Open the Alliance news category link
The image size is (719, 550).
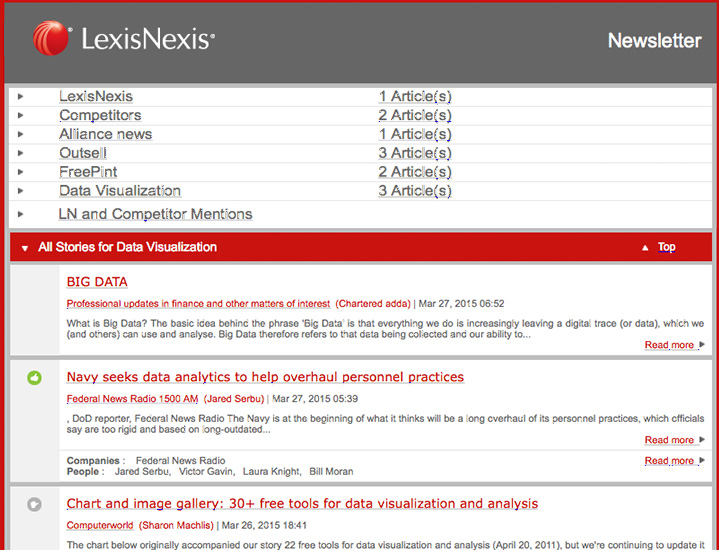(105, 134)
